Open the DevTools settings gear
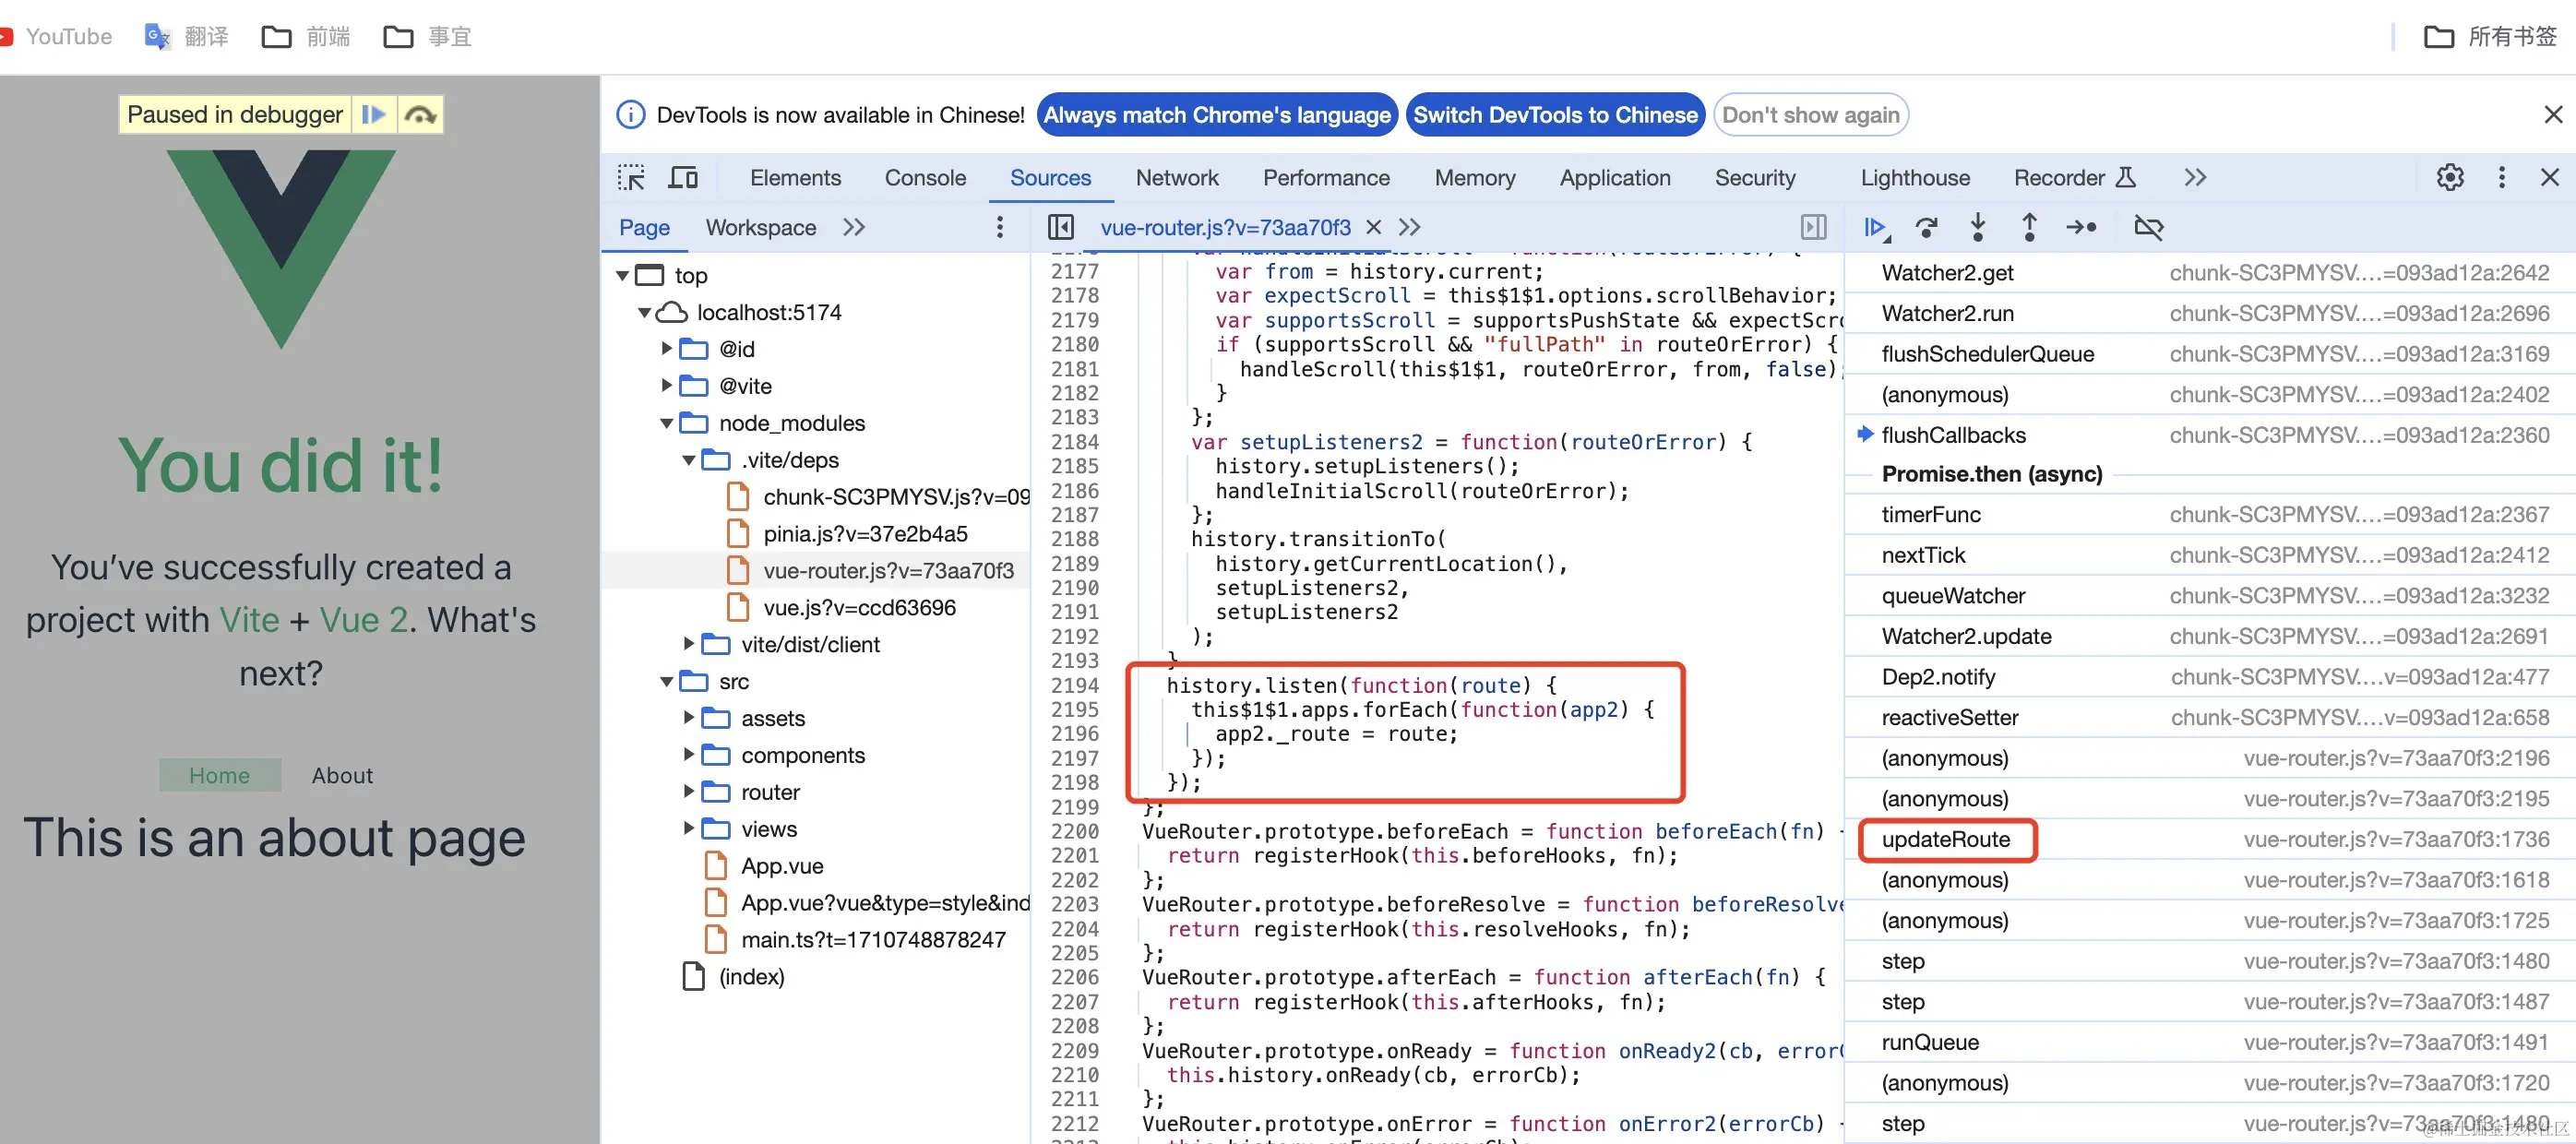 [x=2449, y=178]
